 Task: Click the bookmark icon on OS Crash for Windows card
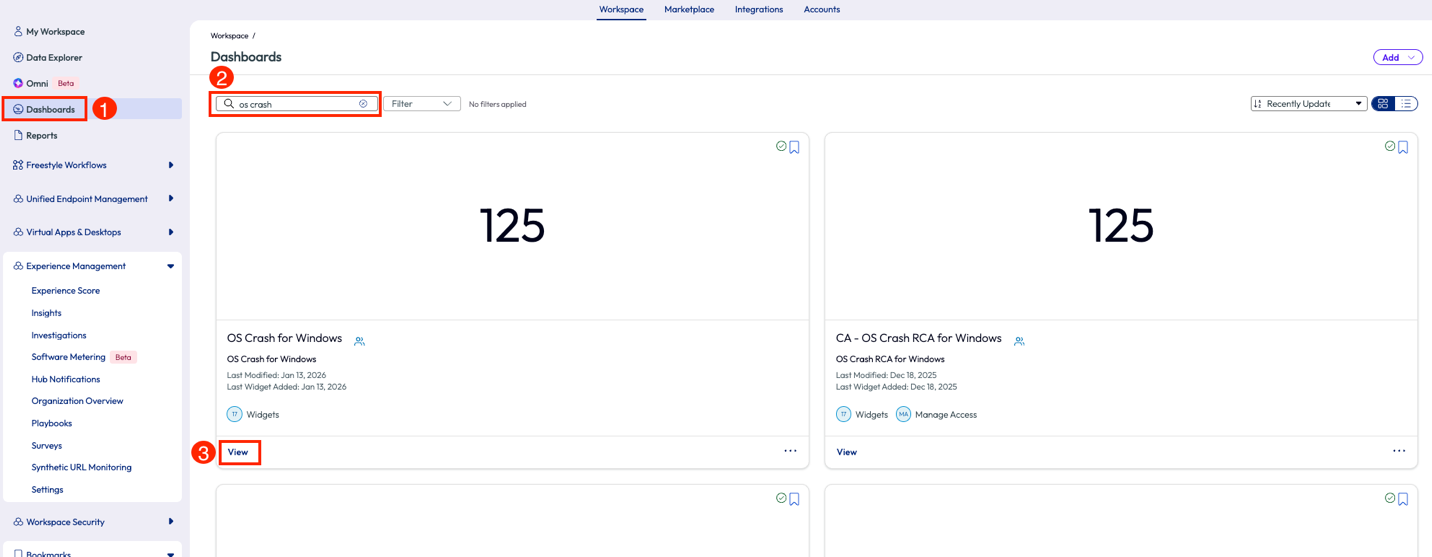[795, 147]
